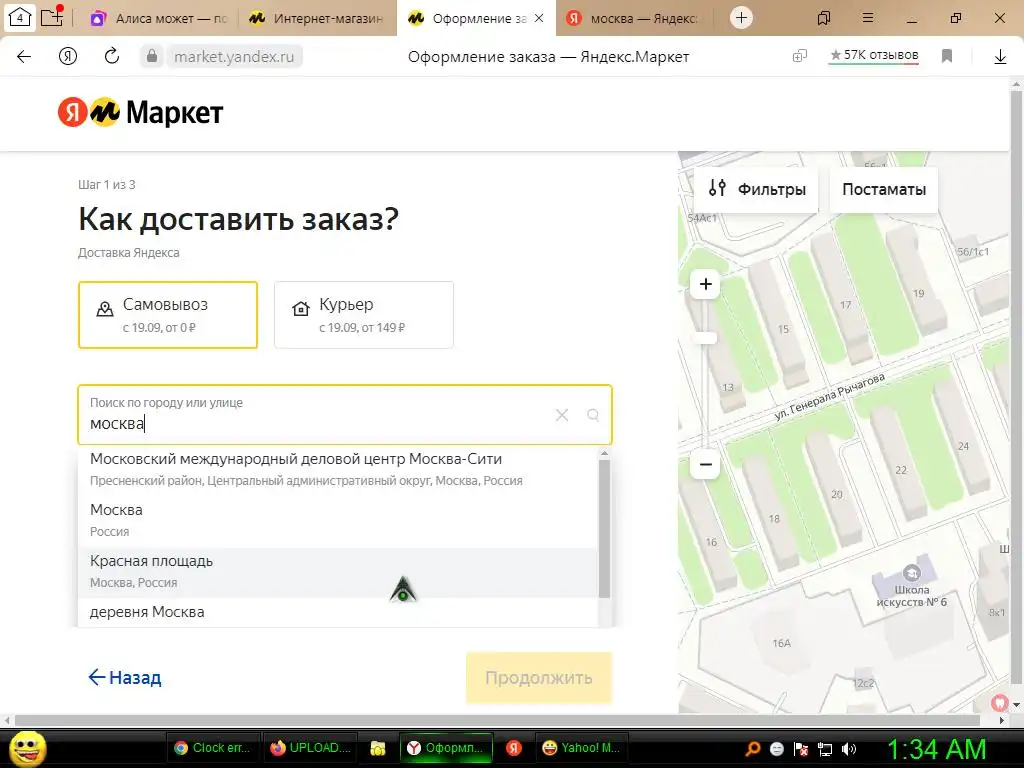Click the tray flag warning icon
This screenshot has height=768, width=1024.
click(801, 749)
